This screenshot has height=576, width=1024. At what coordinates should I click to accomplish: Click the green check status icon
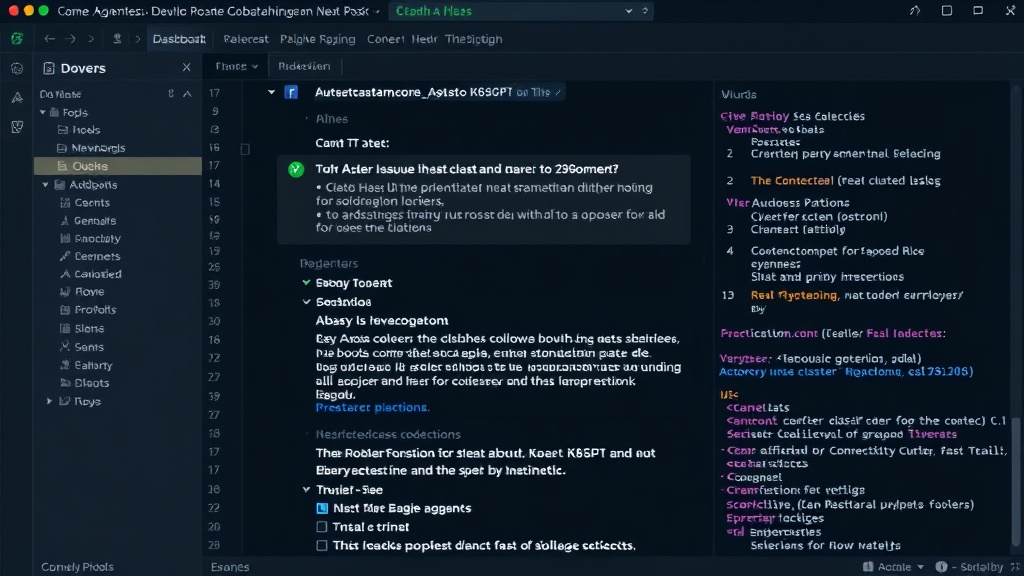point(296,169)
